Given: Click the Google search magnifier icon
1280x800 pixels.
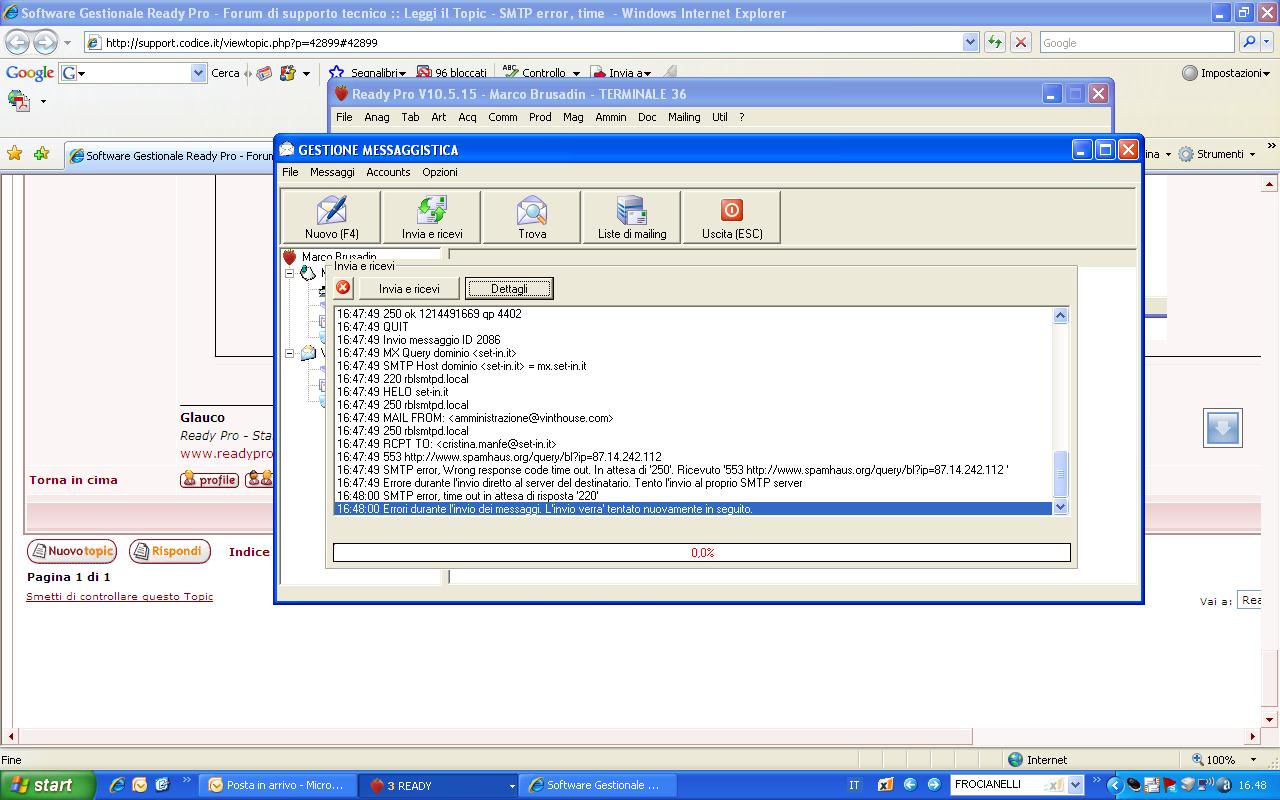Looking at the screenshot, I should click(1248, 42).
